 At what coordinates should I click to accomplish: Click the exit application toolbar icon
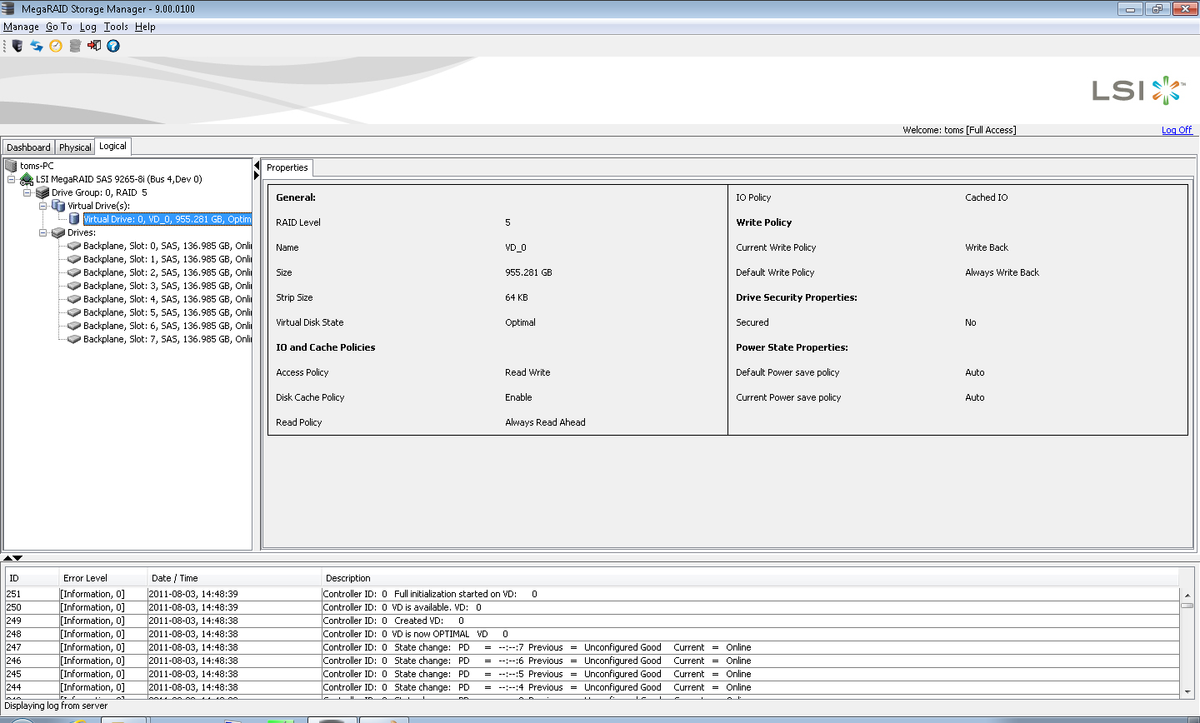pos(94,45)
